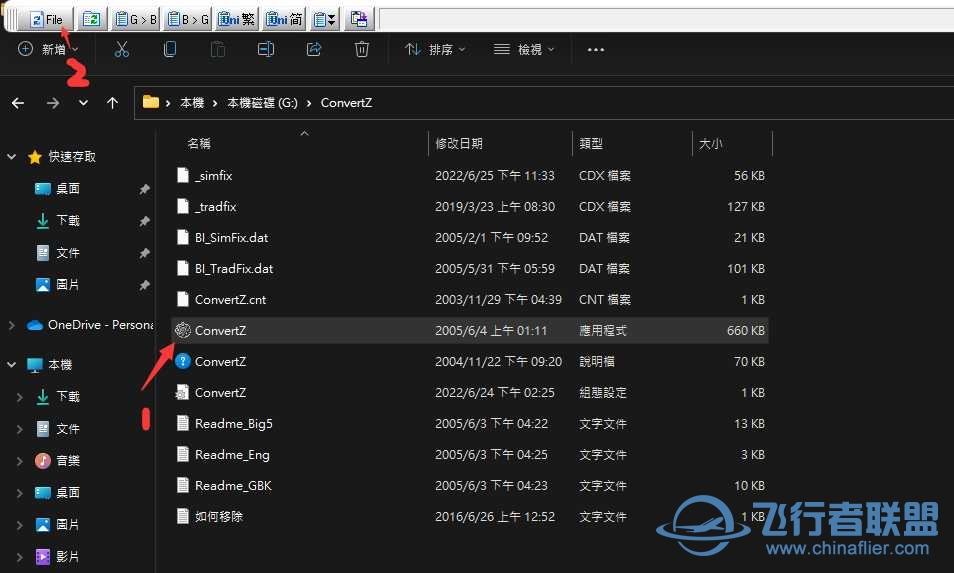The image size is (954, 573).
Task: Click the Share icon in Explorer toolbar
Action: coord(314,49)
